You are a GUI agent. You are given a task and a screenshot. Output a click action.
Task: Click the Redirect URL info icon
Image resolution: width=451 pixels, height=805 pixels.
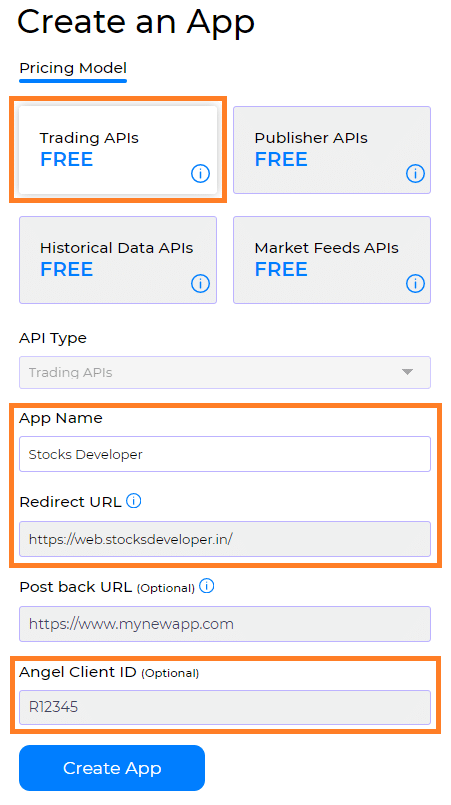coord(134,501)
